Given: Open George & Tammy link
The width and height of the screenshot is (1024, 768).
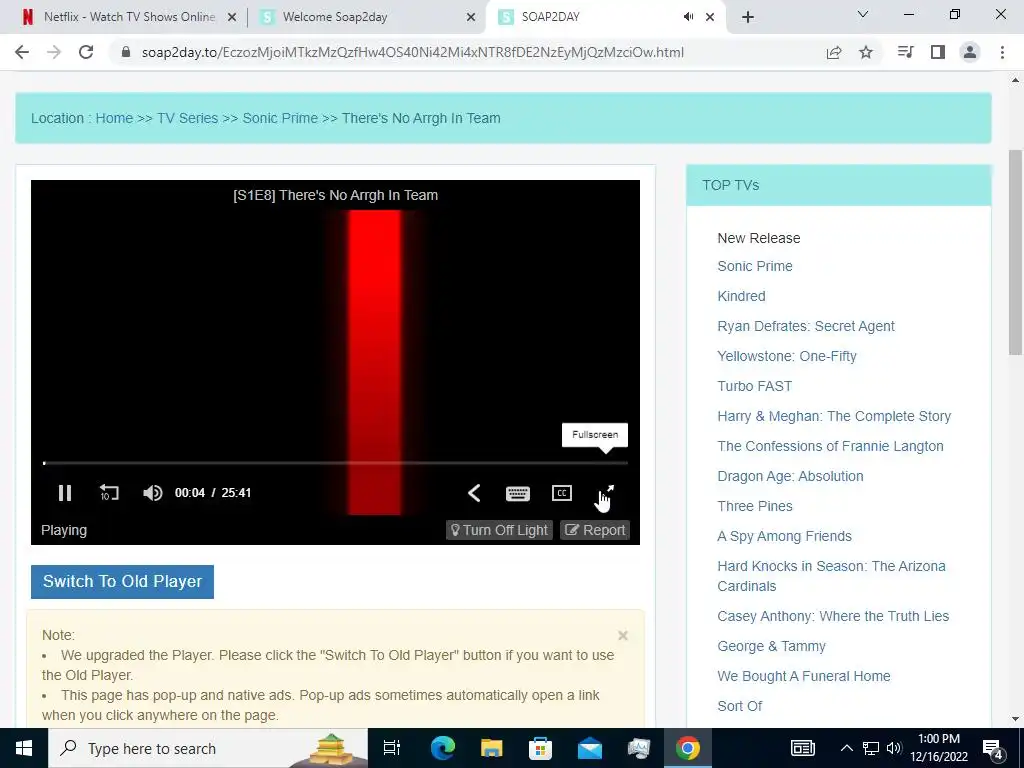Looking at the screenshot, I should tap(771, 646).
